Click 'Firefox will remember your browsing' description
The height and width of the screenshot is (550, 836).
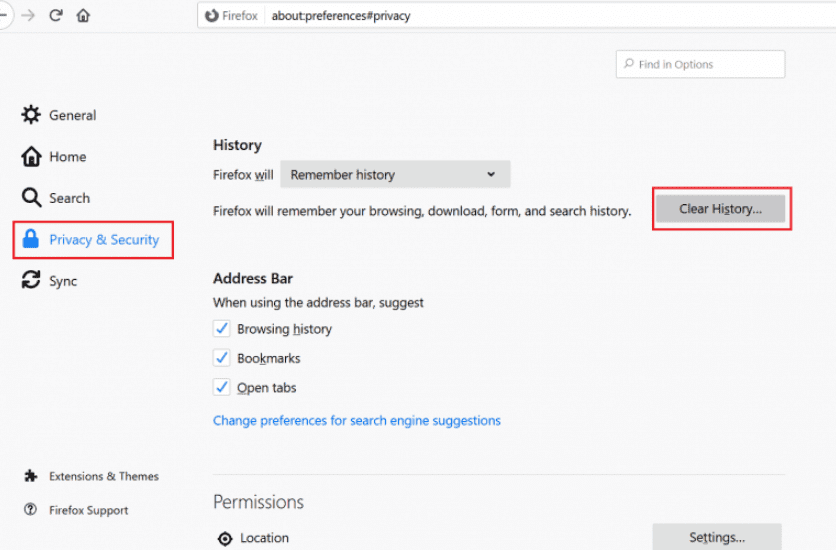tap(422, 211)
